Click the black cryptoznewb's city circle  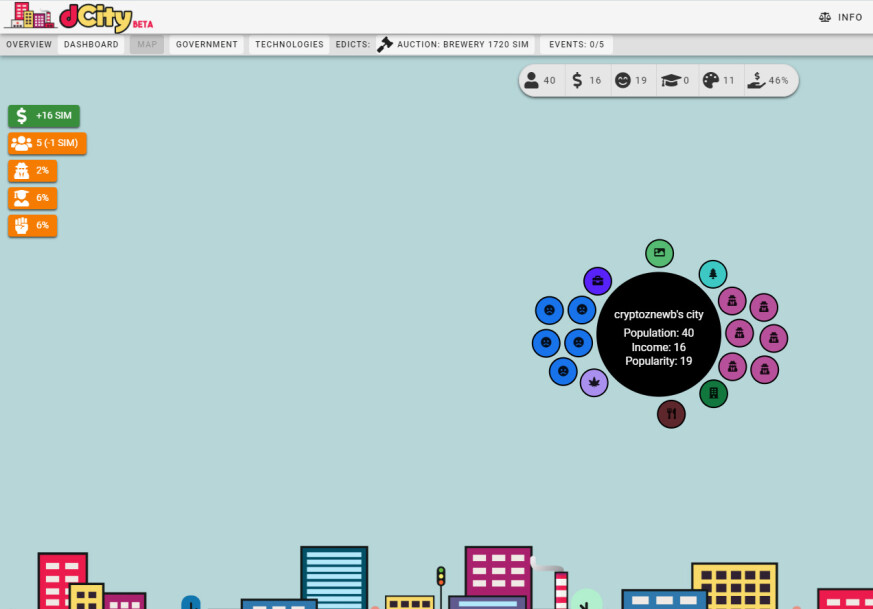click(x=659, y=334)
